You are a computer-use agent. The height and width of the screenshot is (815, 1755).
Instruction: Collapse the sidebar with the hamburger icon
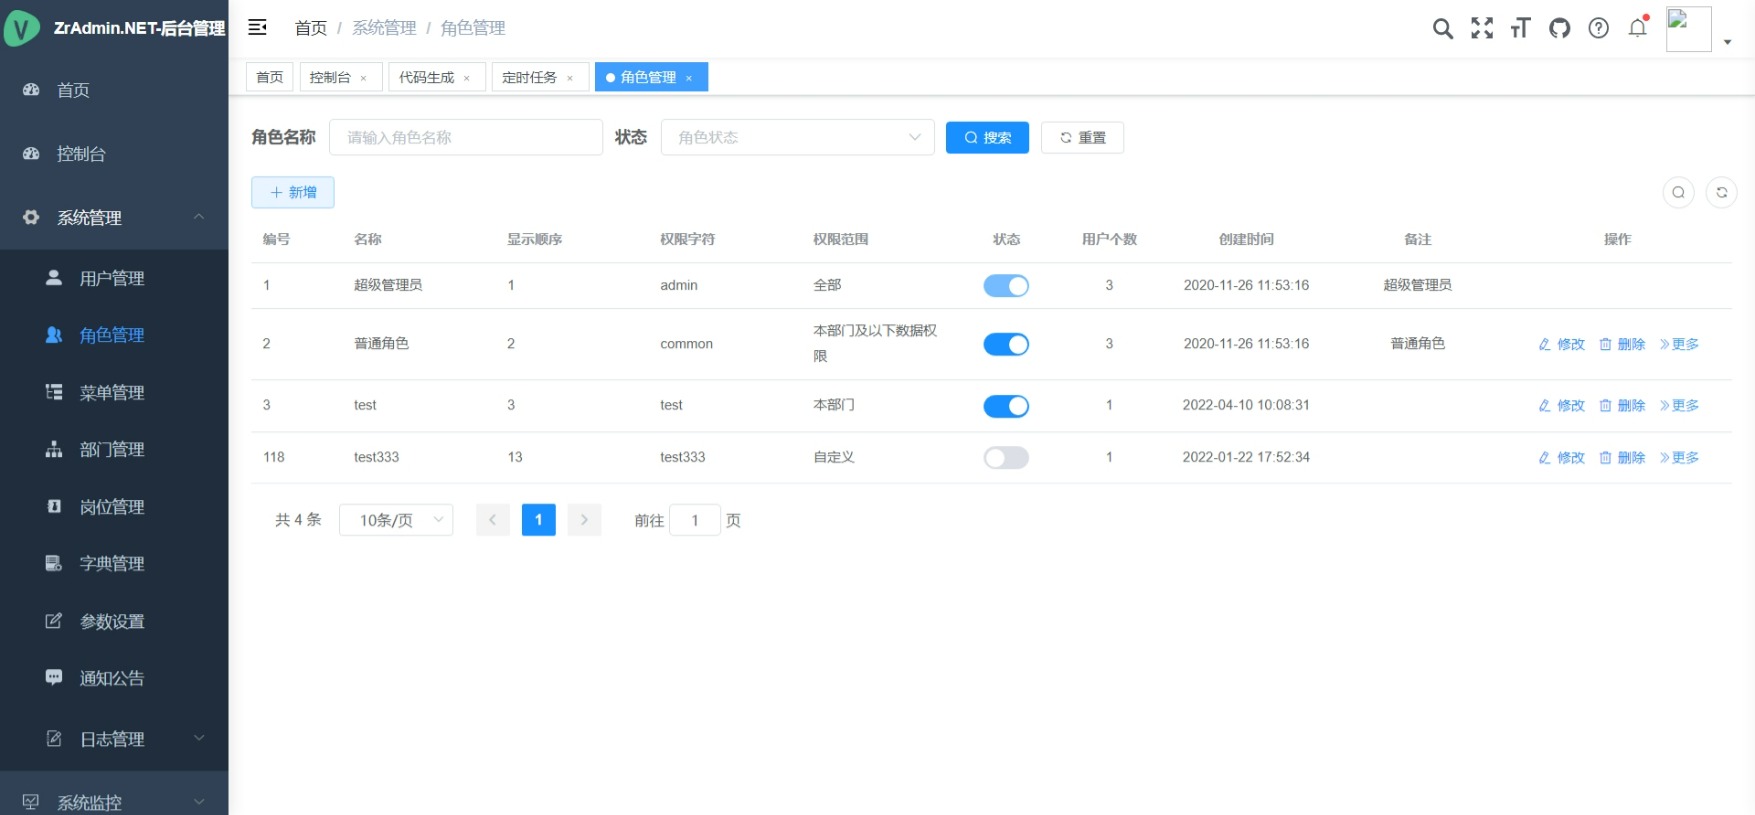[x=257, y=27]
